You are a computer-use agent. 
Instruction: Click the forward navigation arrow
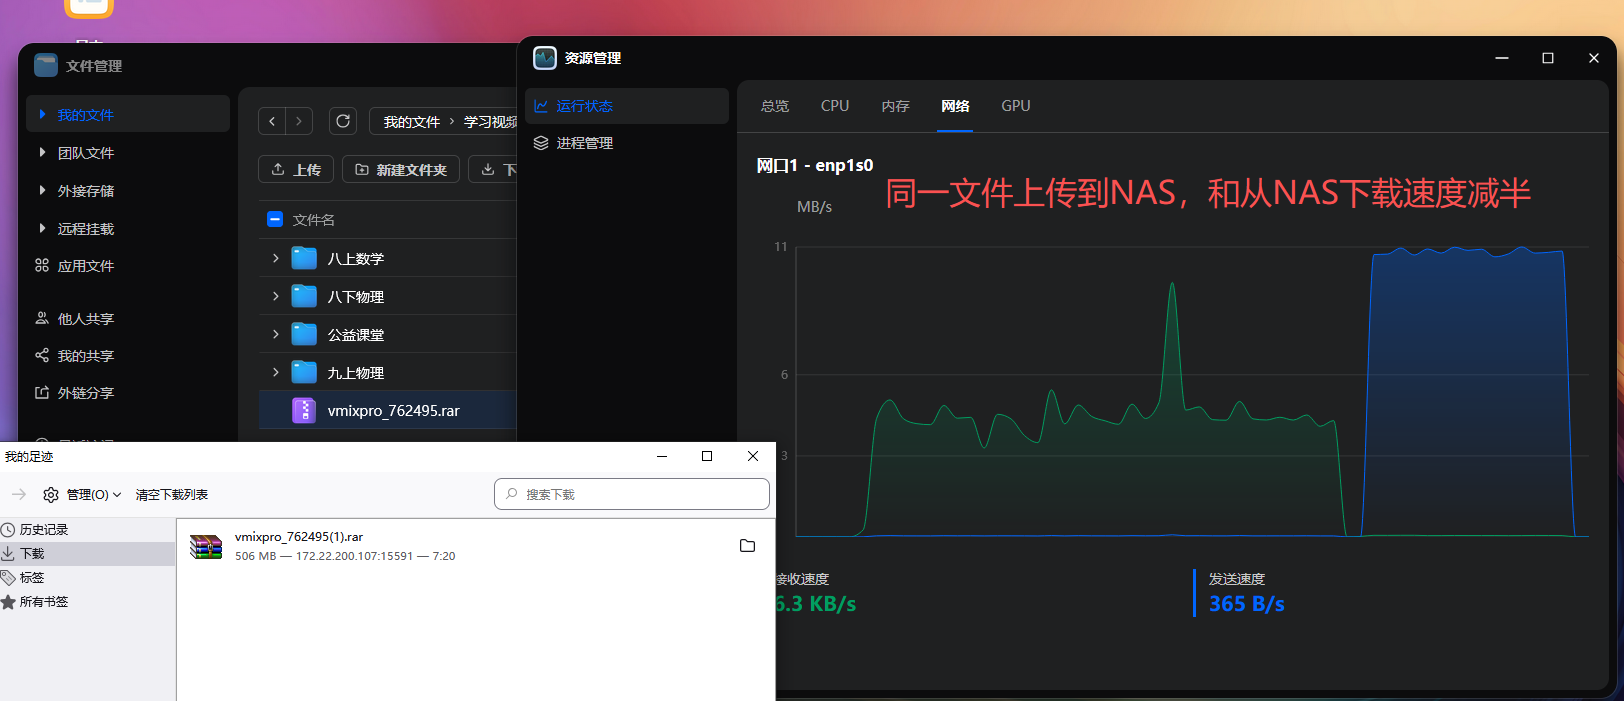pos(299,121)
